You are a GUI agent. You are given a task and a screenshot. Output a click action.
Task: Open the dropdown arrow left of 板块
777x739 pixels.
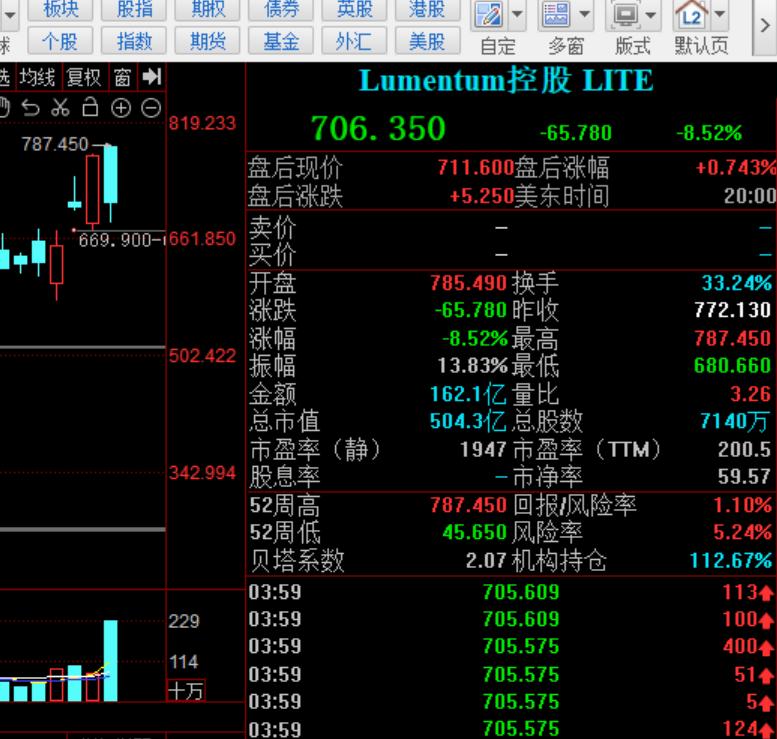(9, 15)
